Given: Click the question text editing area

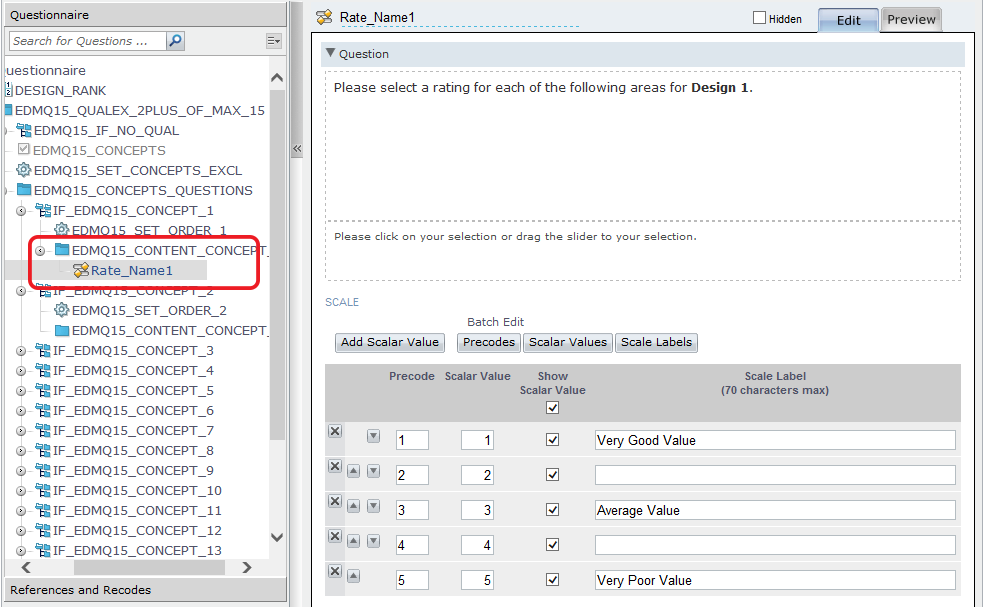Looking at the screenshot, I should pyautogui.click(x=643, y=146).
